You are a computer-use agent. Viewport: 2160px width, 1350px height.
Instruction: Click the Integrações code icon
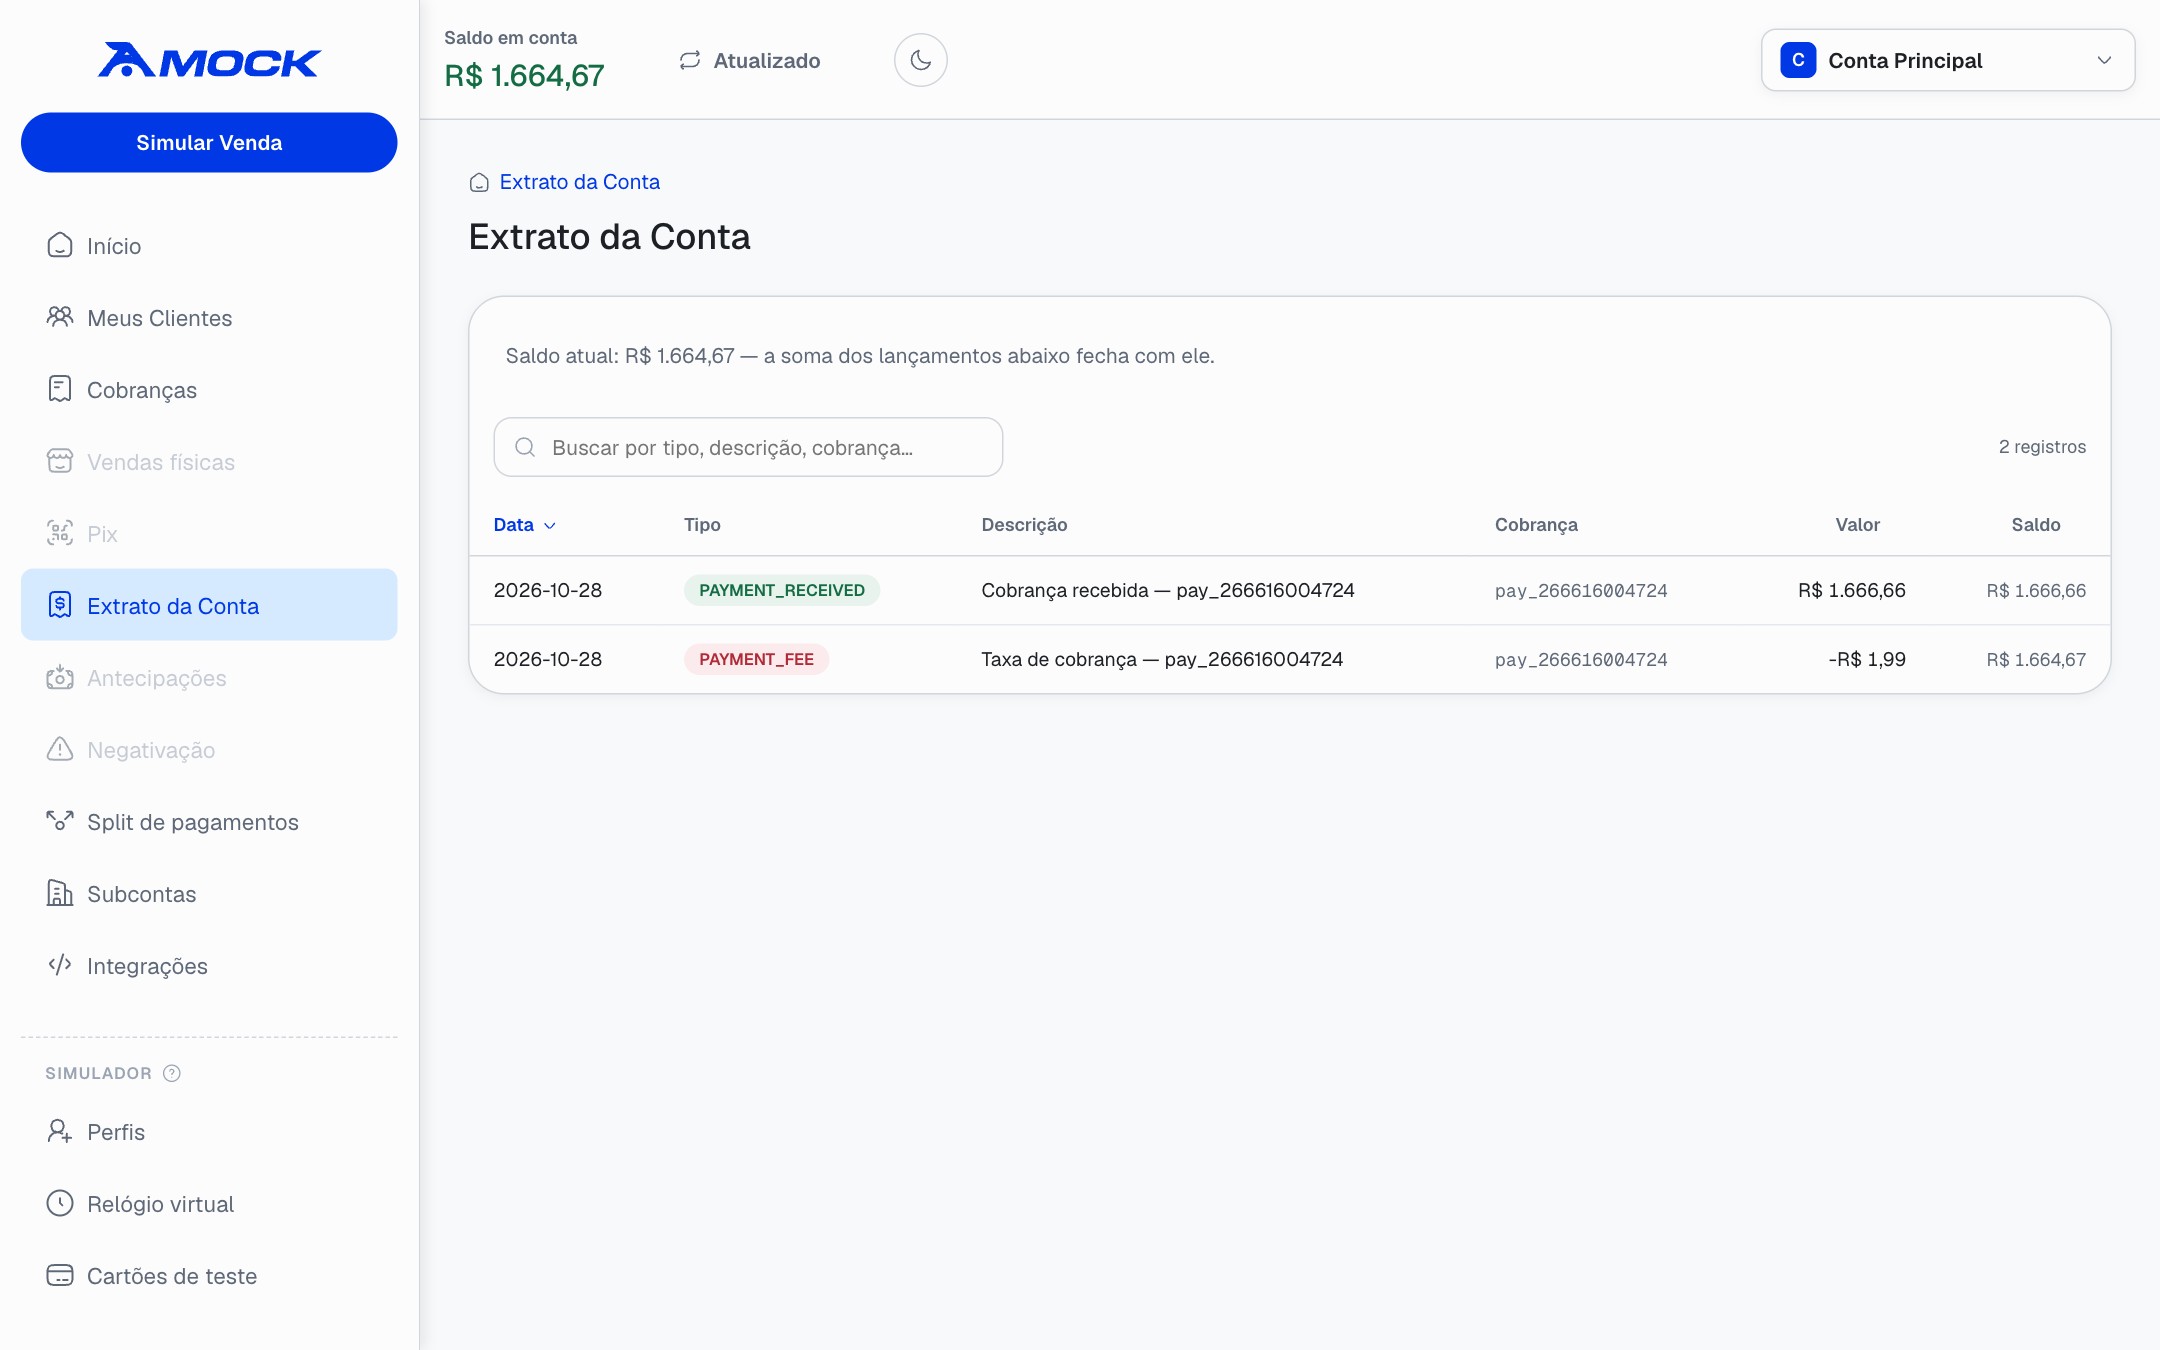point(60,964)
